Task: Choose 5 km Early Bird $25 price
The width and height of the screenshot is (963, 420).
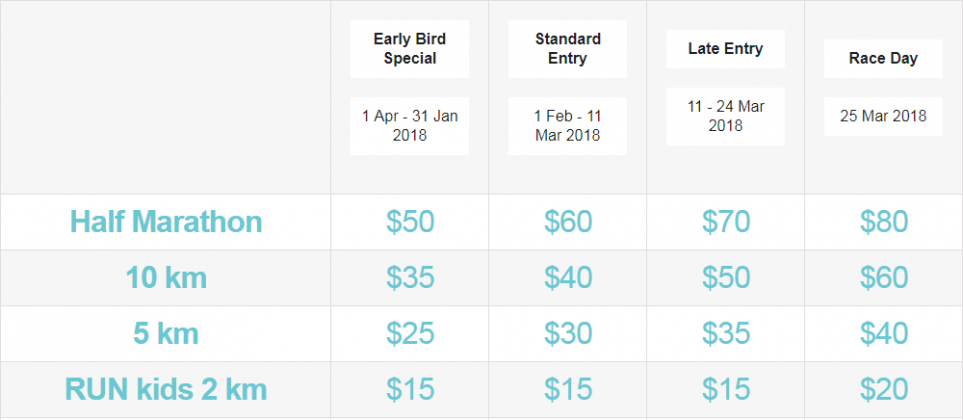Action: pos(410,333)
